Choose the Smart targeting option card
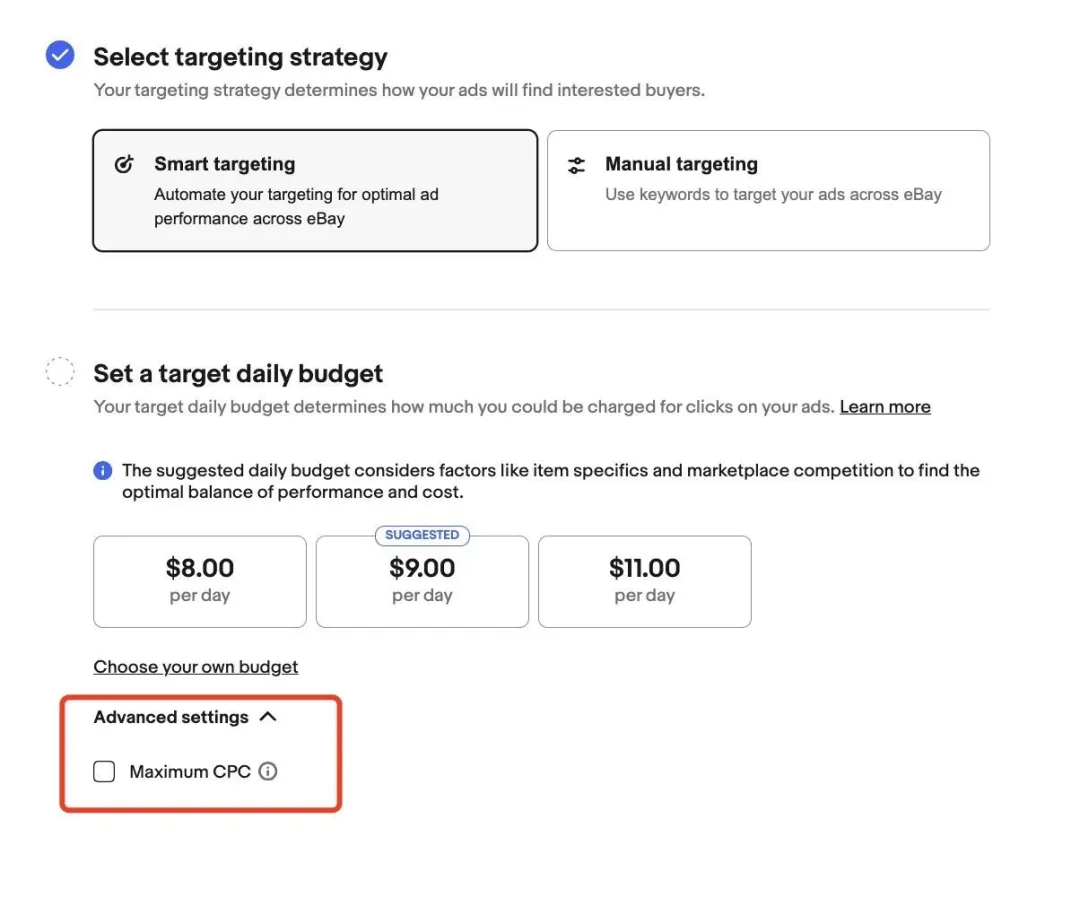Image resolution: width=1080 pixels, height=924 pixels. pyautogui.click(x=315, y=190)
